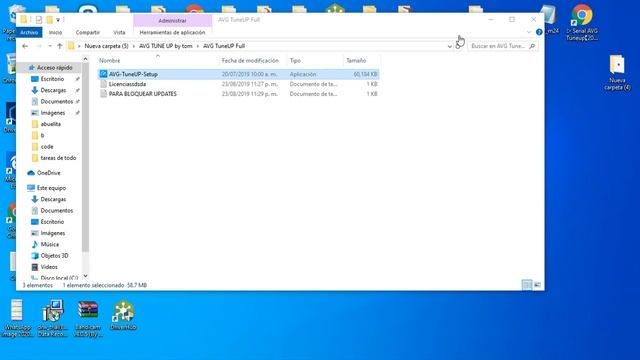Expand the breadcrumb chevron after AVG TUNE UP by tom
This screenshot has height=360, width=640.
click(x=198, y=46)
